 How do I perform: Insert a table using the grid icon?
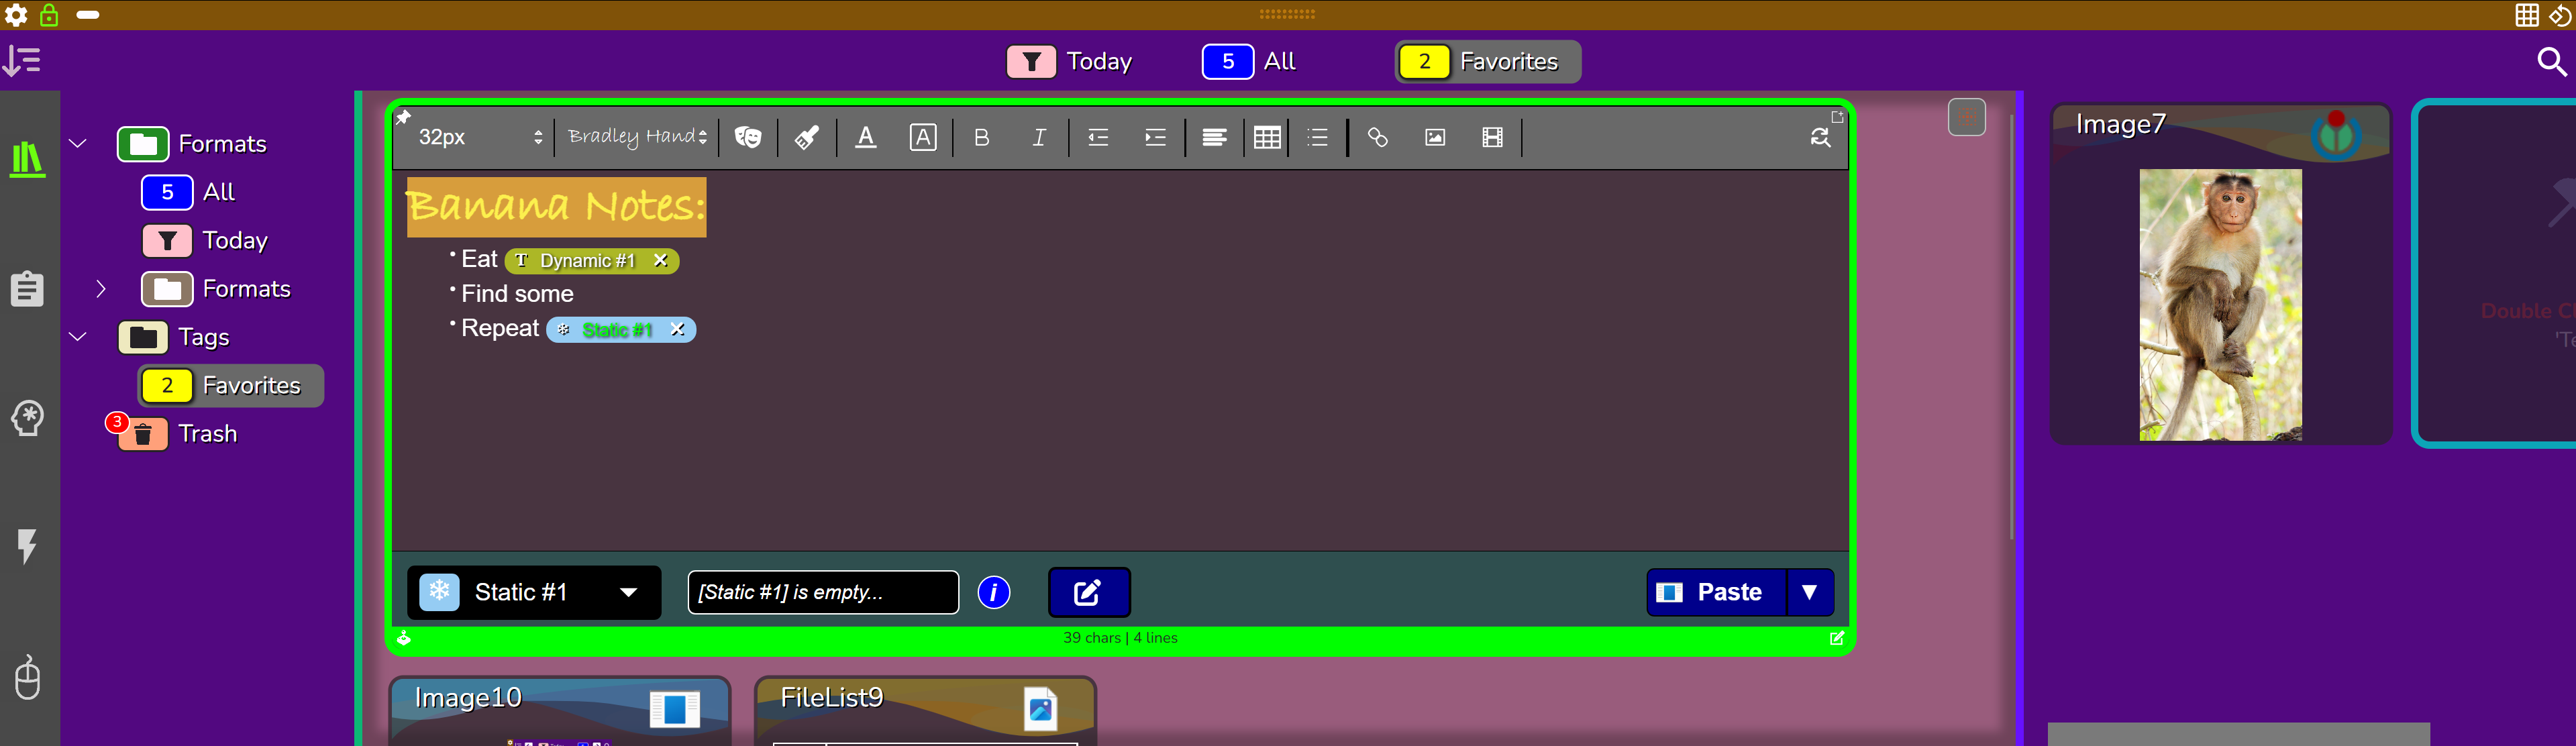coord(1266,137)
